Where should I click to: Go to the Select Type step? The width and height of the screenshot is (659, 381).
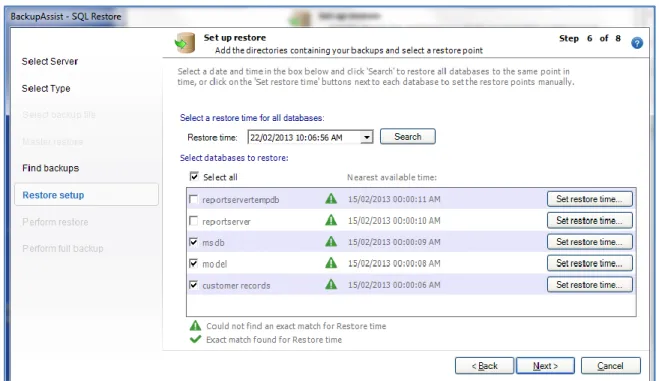click(x=46, y=89)
